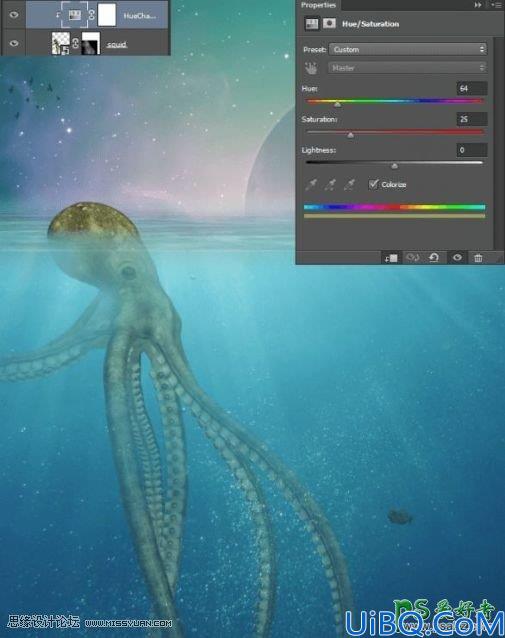Collapse the Properties panel with double arrows
Viewport: 505px width, 638px height.
[x=478, y=5]
